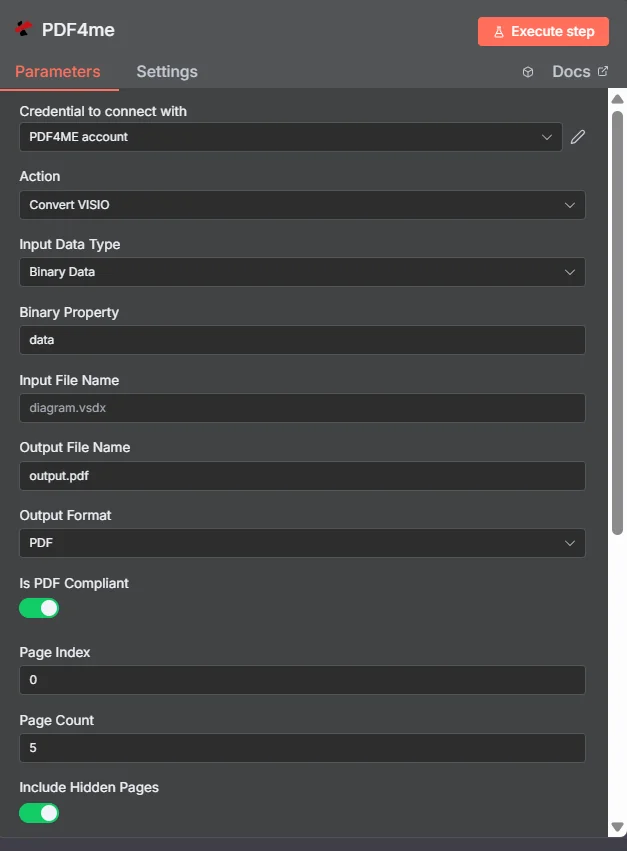
Task: Click the Page Count input field
Action: pos(302,747)
